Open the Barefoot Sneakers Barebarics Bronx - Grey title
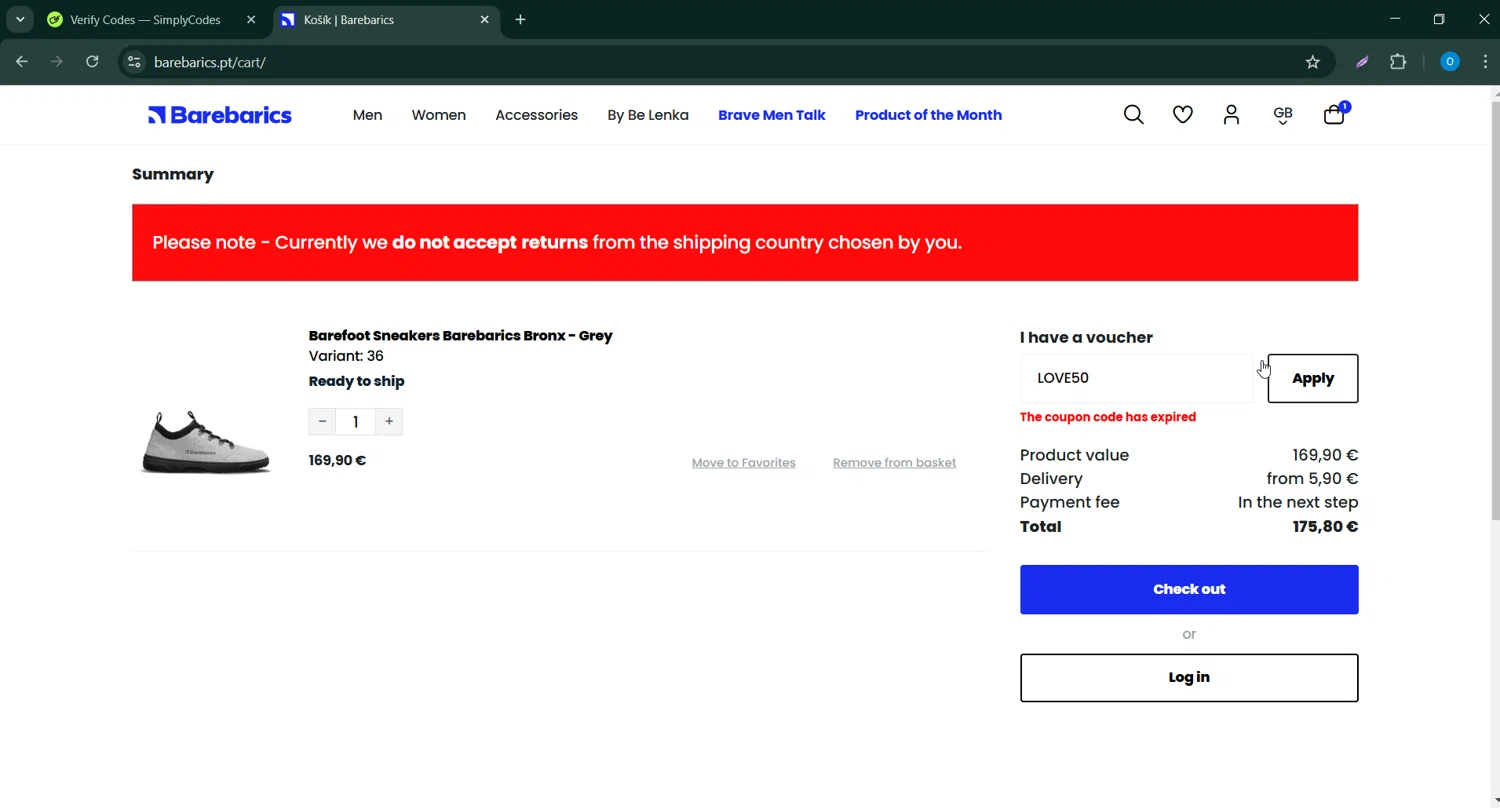 (x=460, y=336)
